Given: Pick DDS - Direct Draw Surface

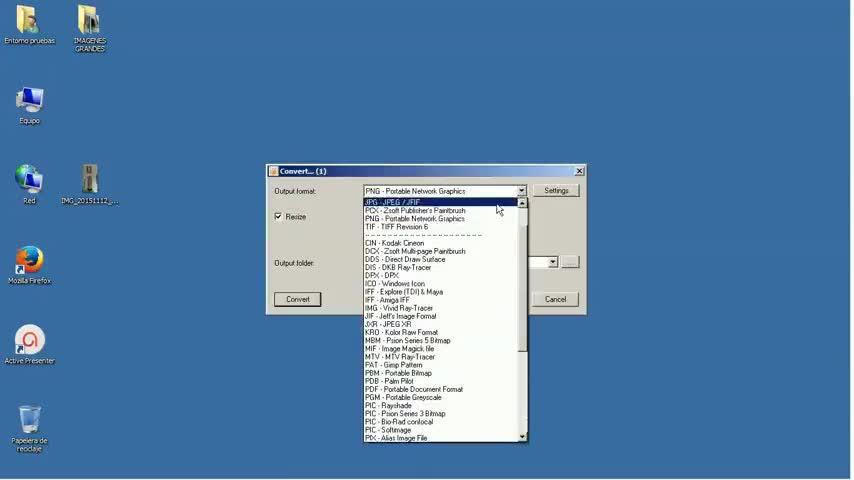Looking at the screenshot, I should pyautogui.click(x=441, y=259).
